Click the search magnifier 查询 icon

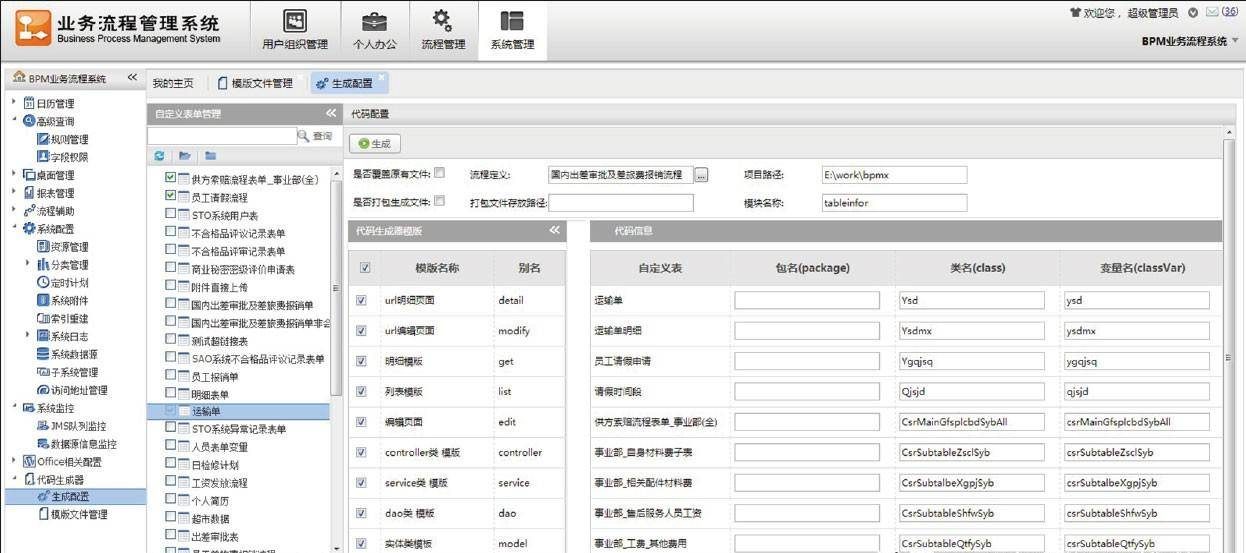pos(304,136)
